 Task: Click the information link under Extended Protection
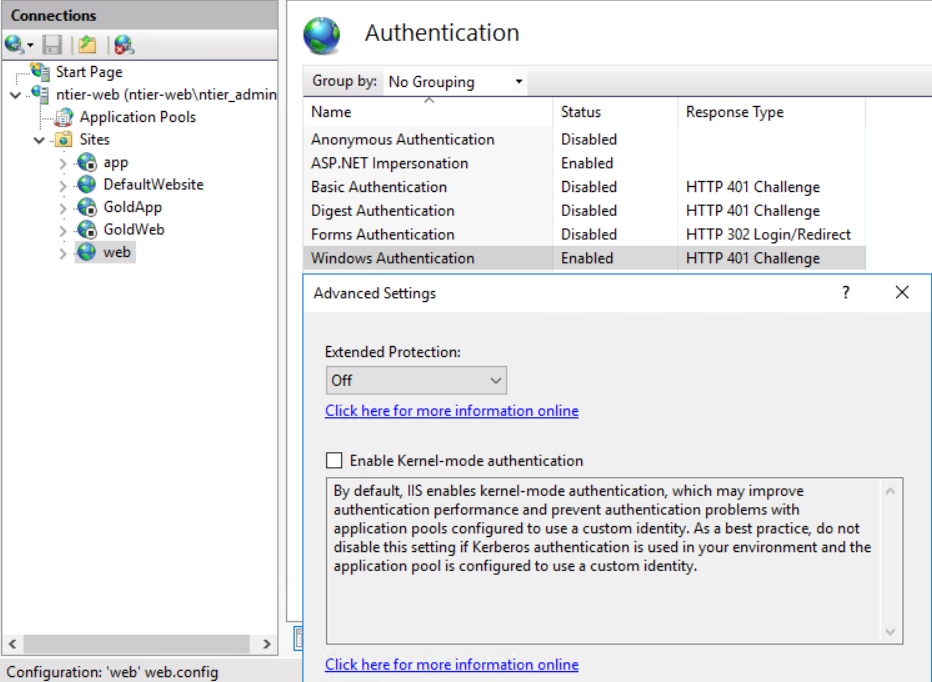[451, 411]
